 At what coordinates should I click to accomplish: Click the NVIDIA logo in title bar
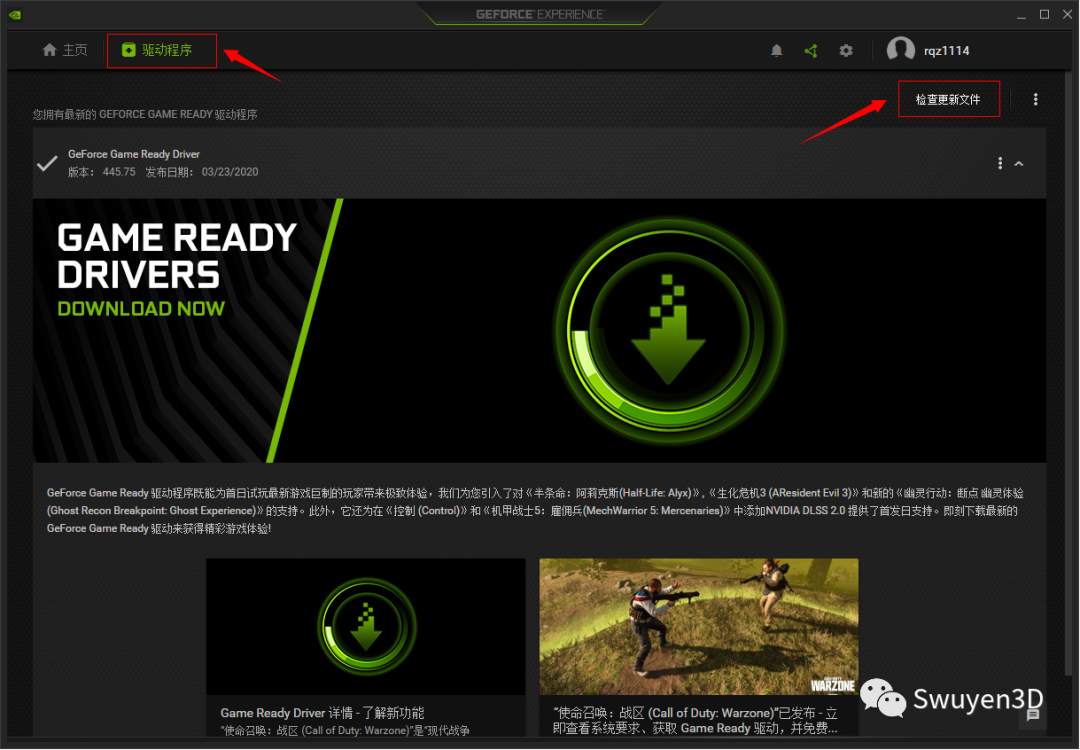pos(15,14)
